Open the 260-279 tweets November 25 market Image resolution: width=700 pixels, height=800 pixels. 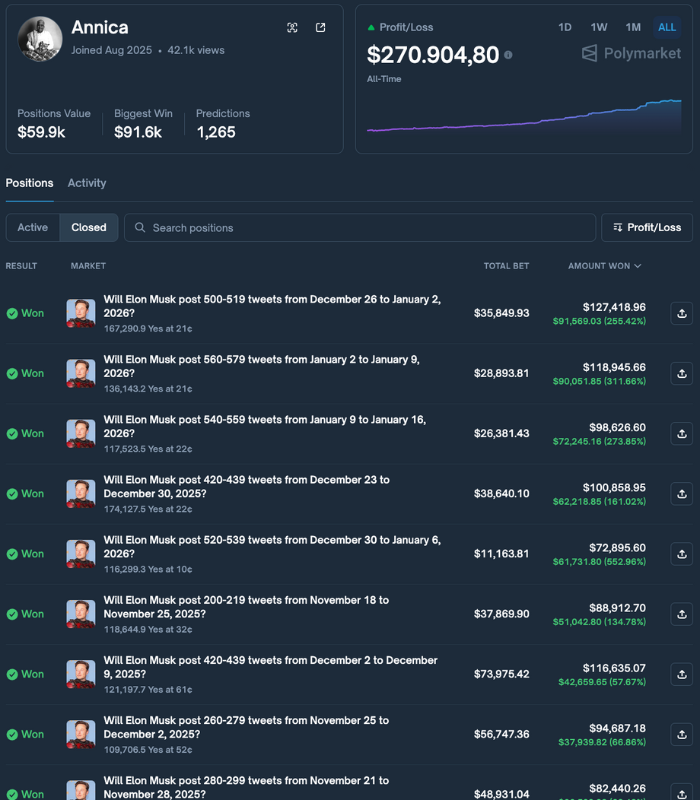[x=246, y=728]
